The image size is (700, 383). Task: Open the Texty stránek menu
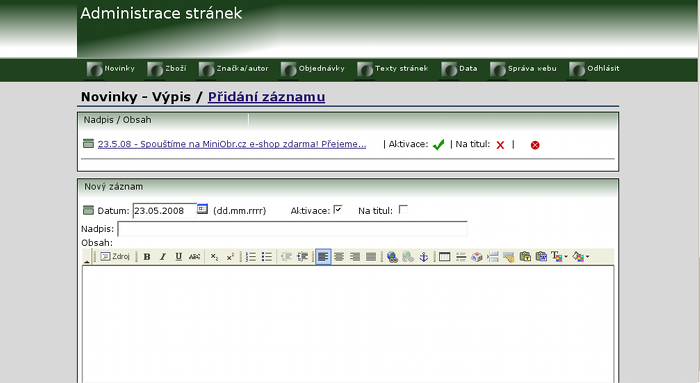392,69
